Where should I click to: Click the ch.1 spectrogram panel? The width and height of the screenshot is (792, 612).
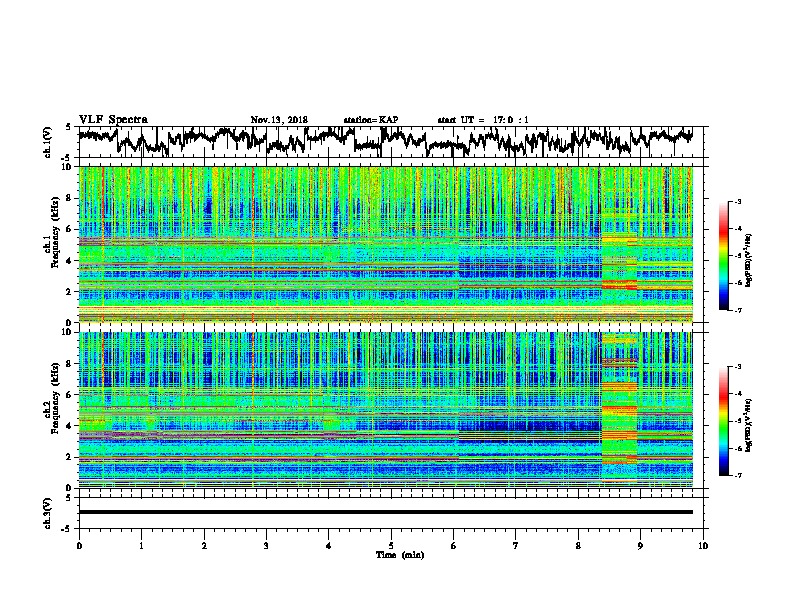[x=385, y=244]
